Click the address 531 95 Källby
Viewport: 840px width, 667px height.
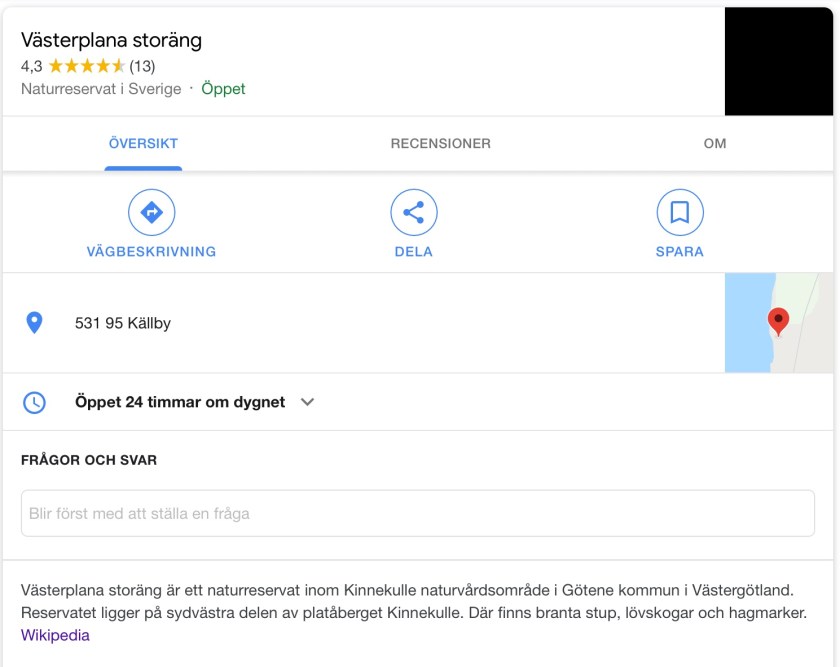pos(123,323)
